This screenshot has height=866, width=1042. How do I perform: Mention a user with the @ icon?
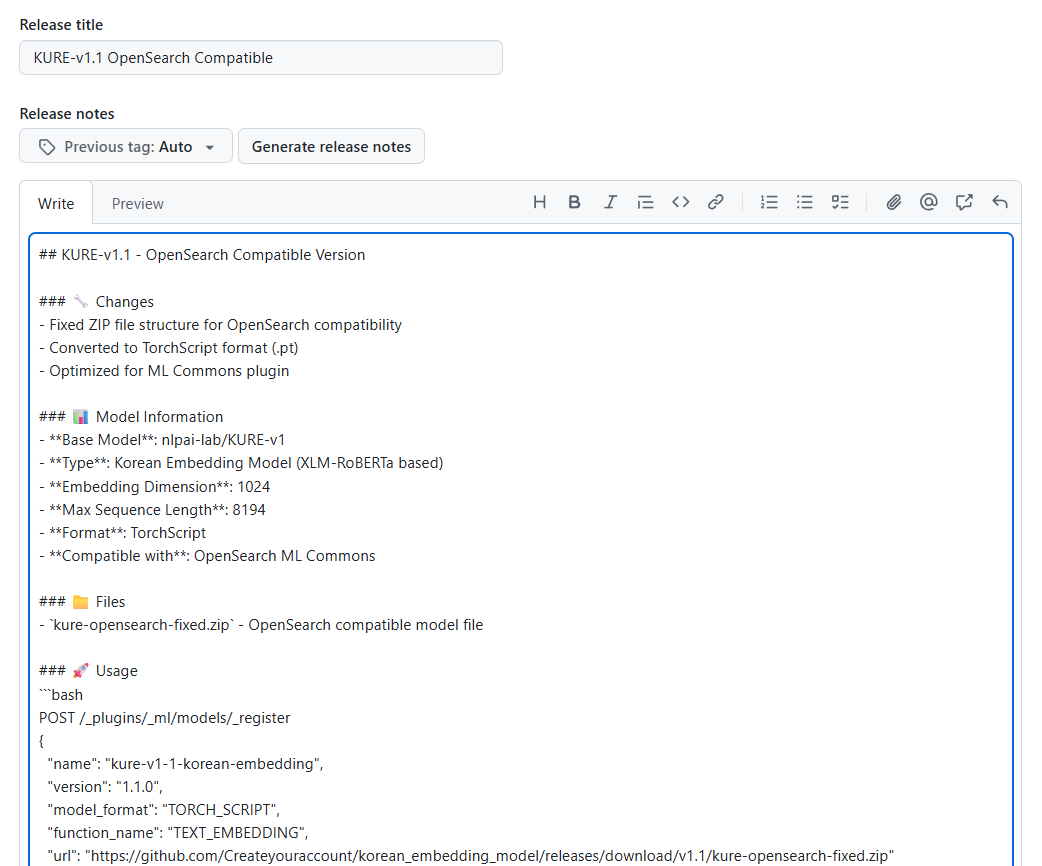tap(929, 202)
